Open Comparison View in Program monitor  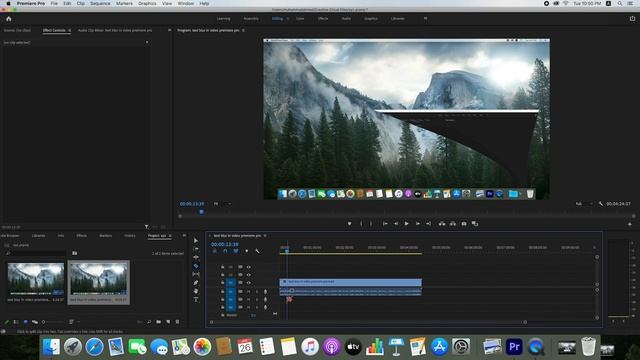(x=475, y=224)
